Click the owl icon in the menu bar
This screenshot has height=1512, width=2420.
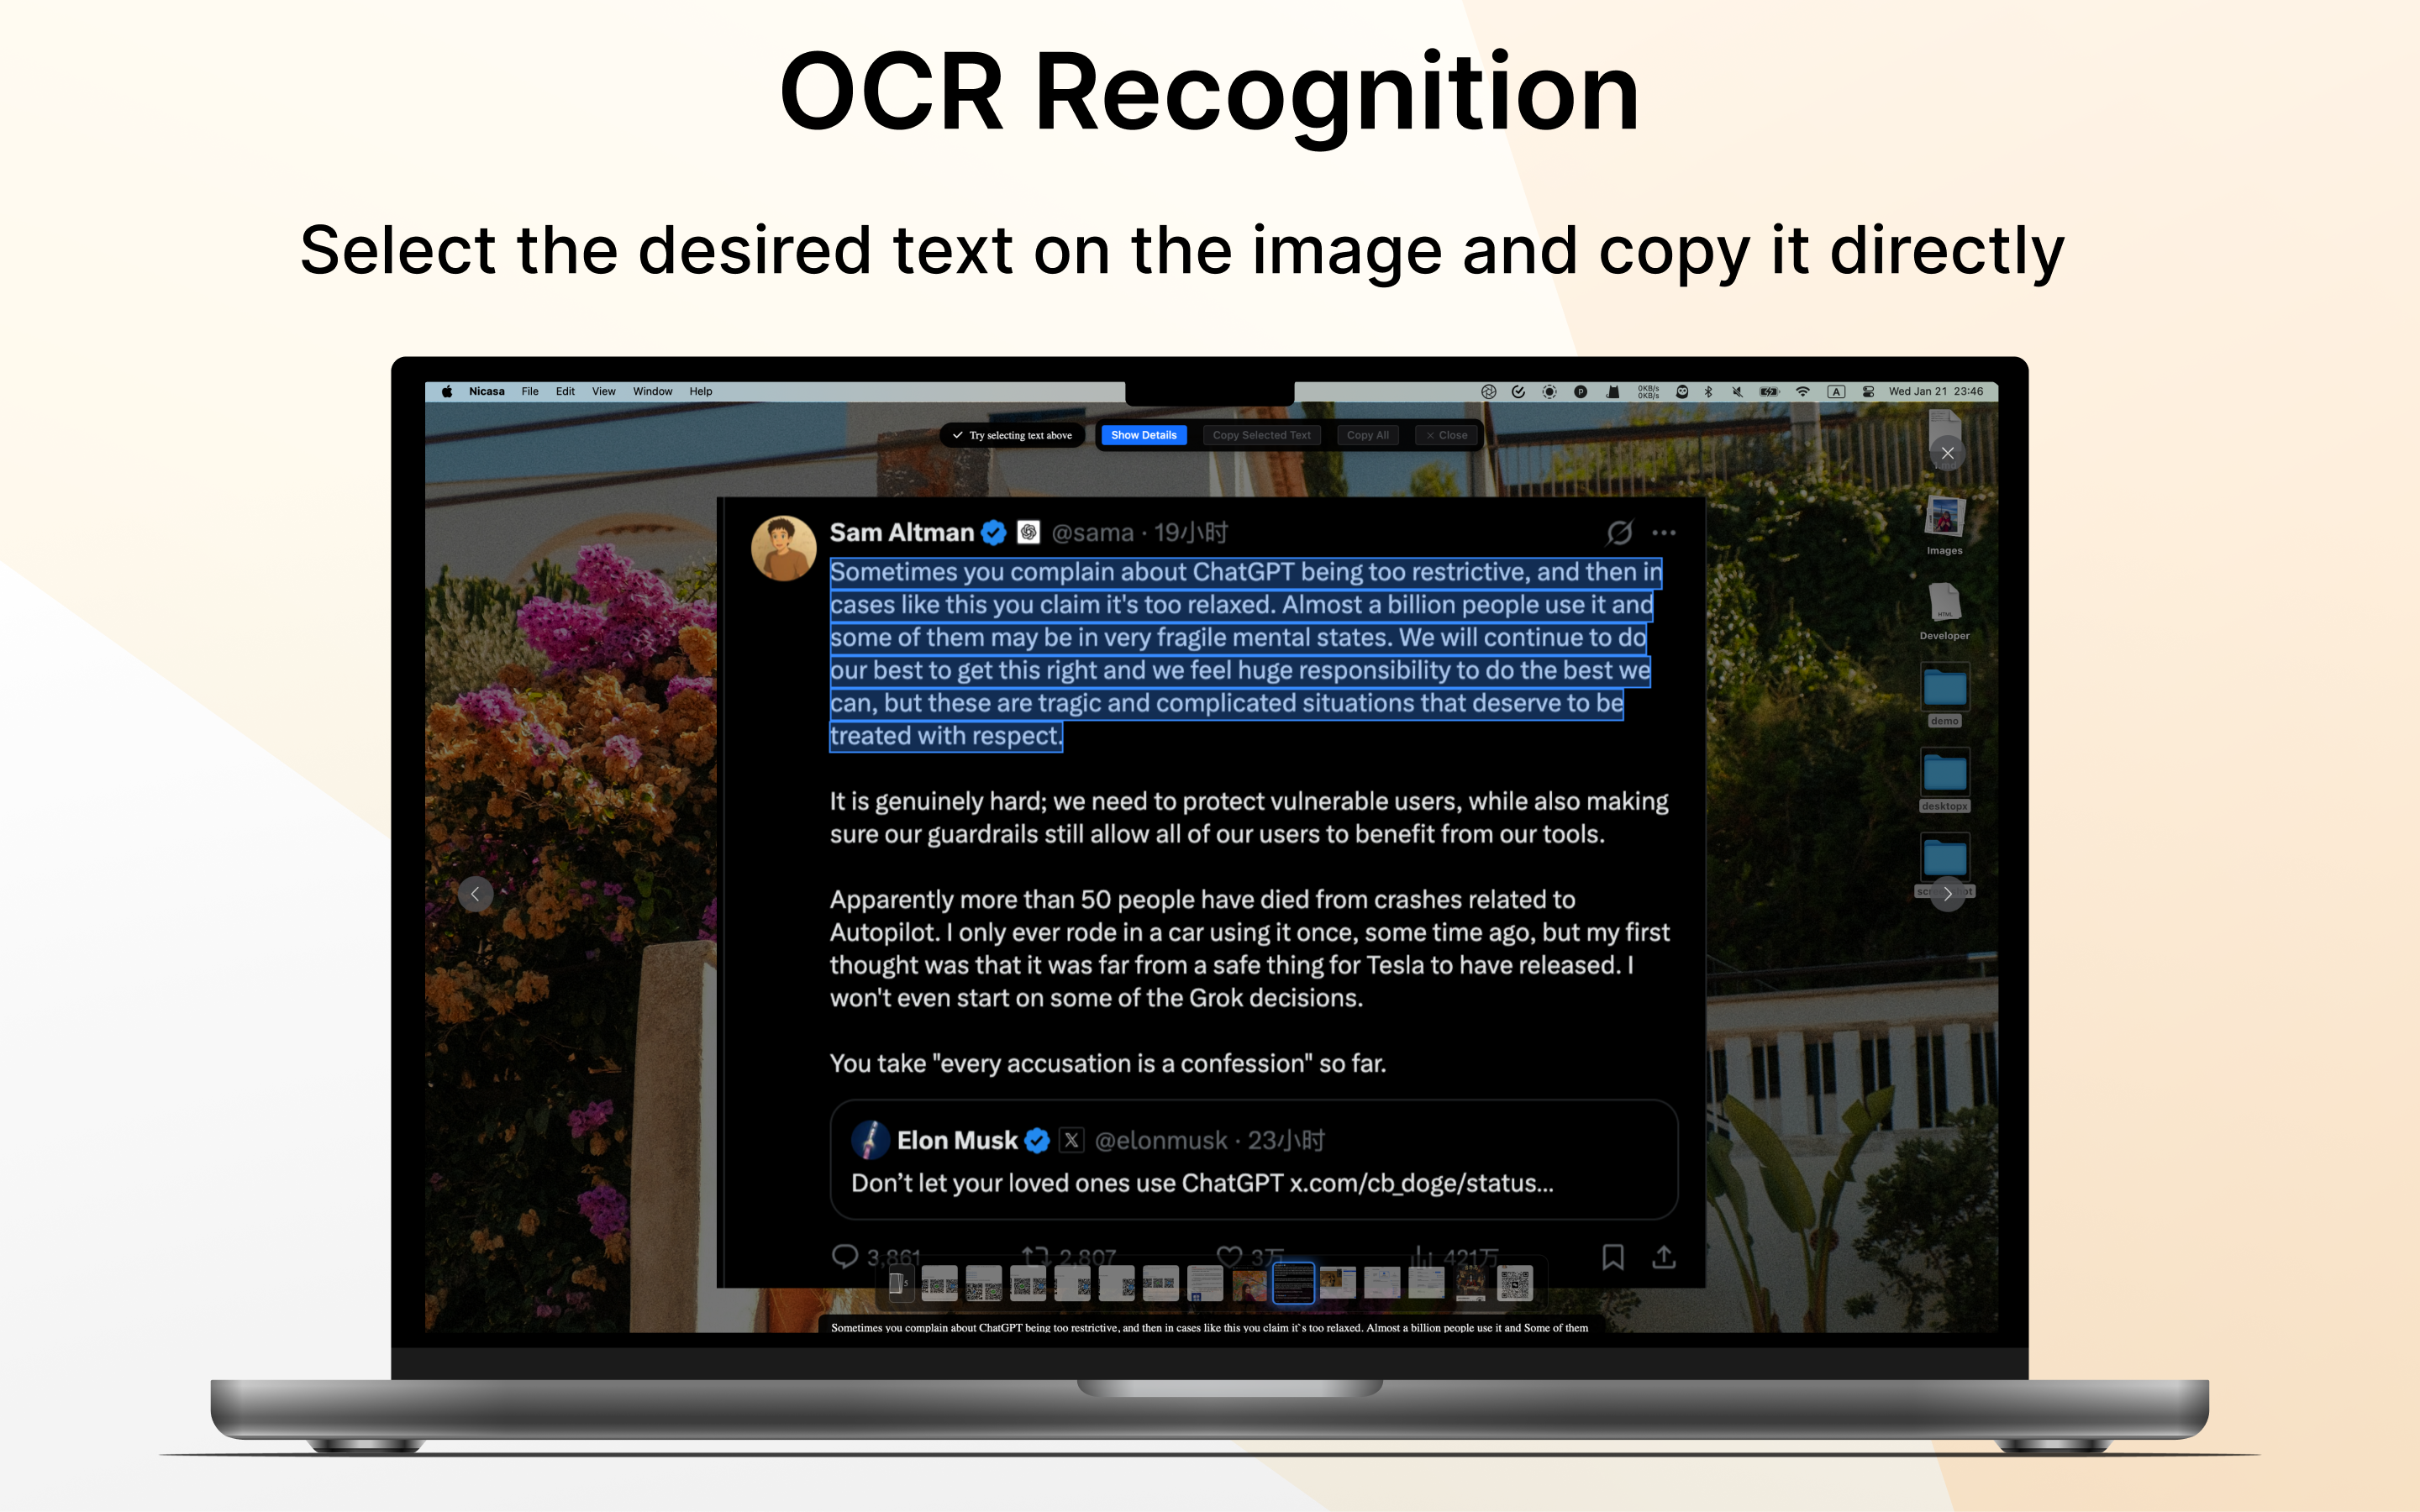[x=1683, y=392]
